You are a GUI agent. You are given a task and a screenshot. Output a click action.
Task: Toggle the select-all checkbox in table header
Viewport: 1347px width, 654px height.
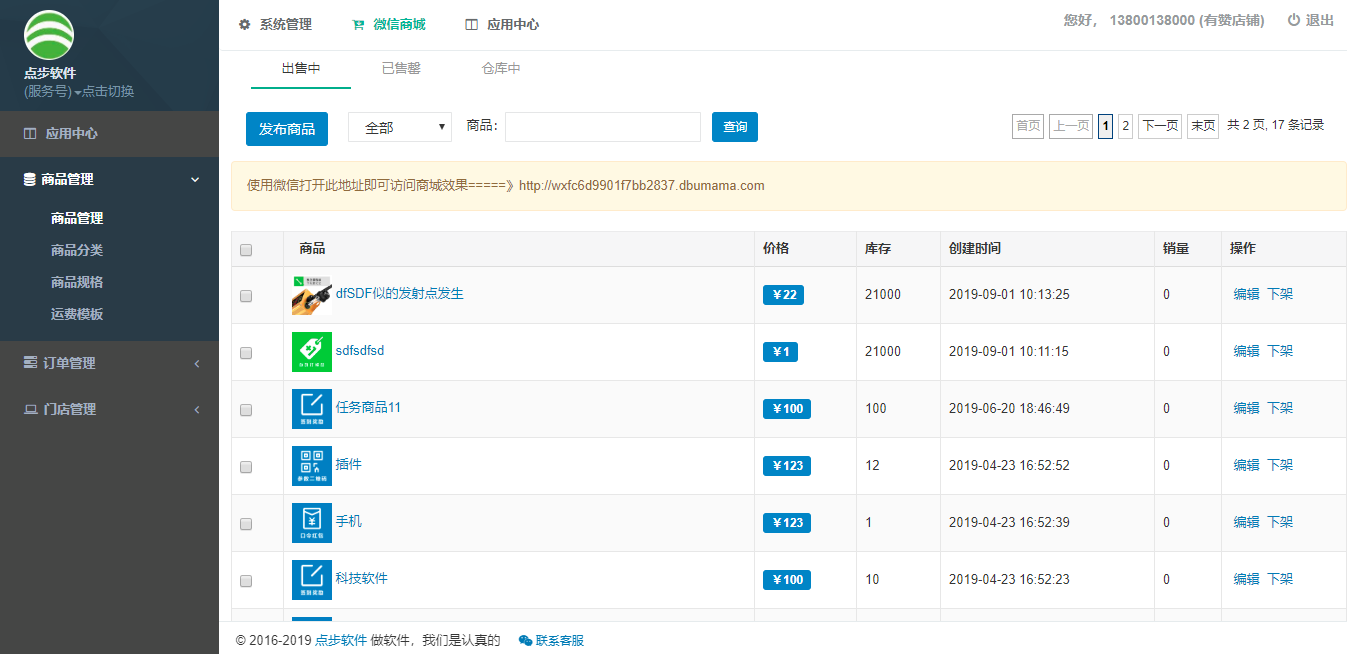point(247,250)
